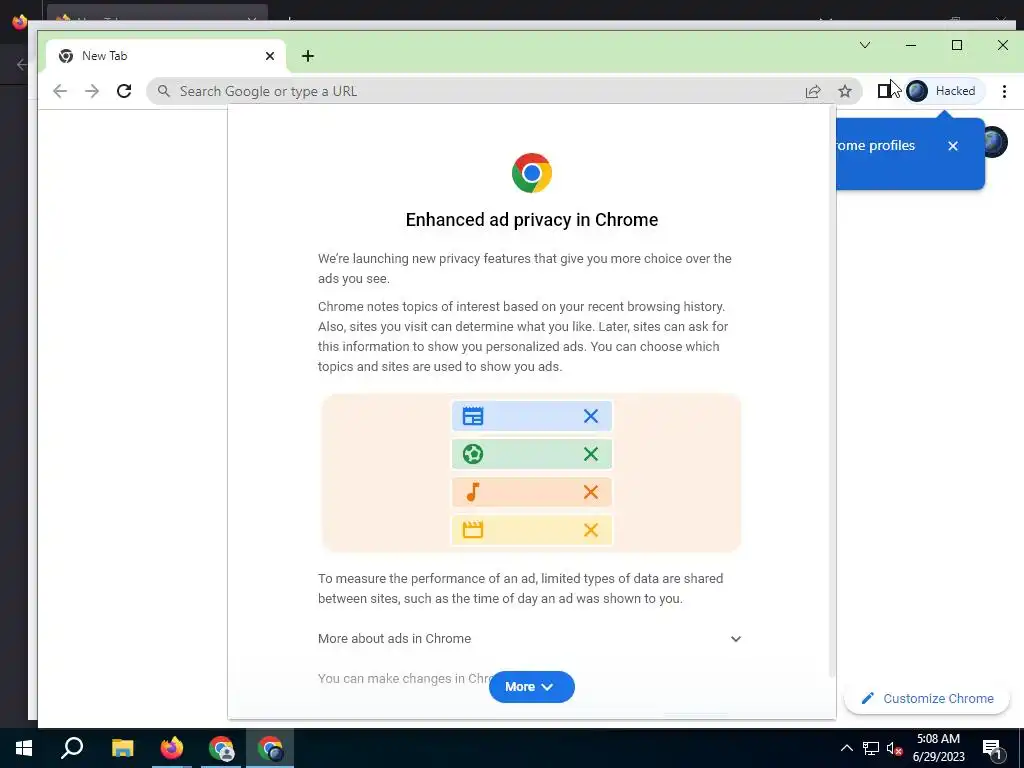
Task: Open a new tab with plus button
Action: (x=308, y=56)
